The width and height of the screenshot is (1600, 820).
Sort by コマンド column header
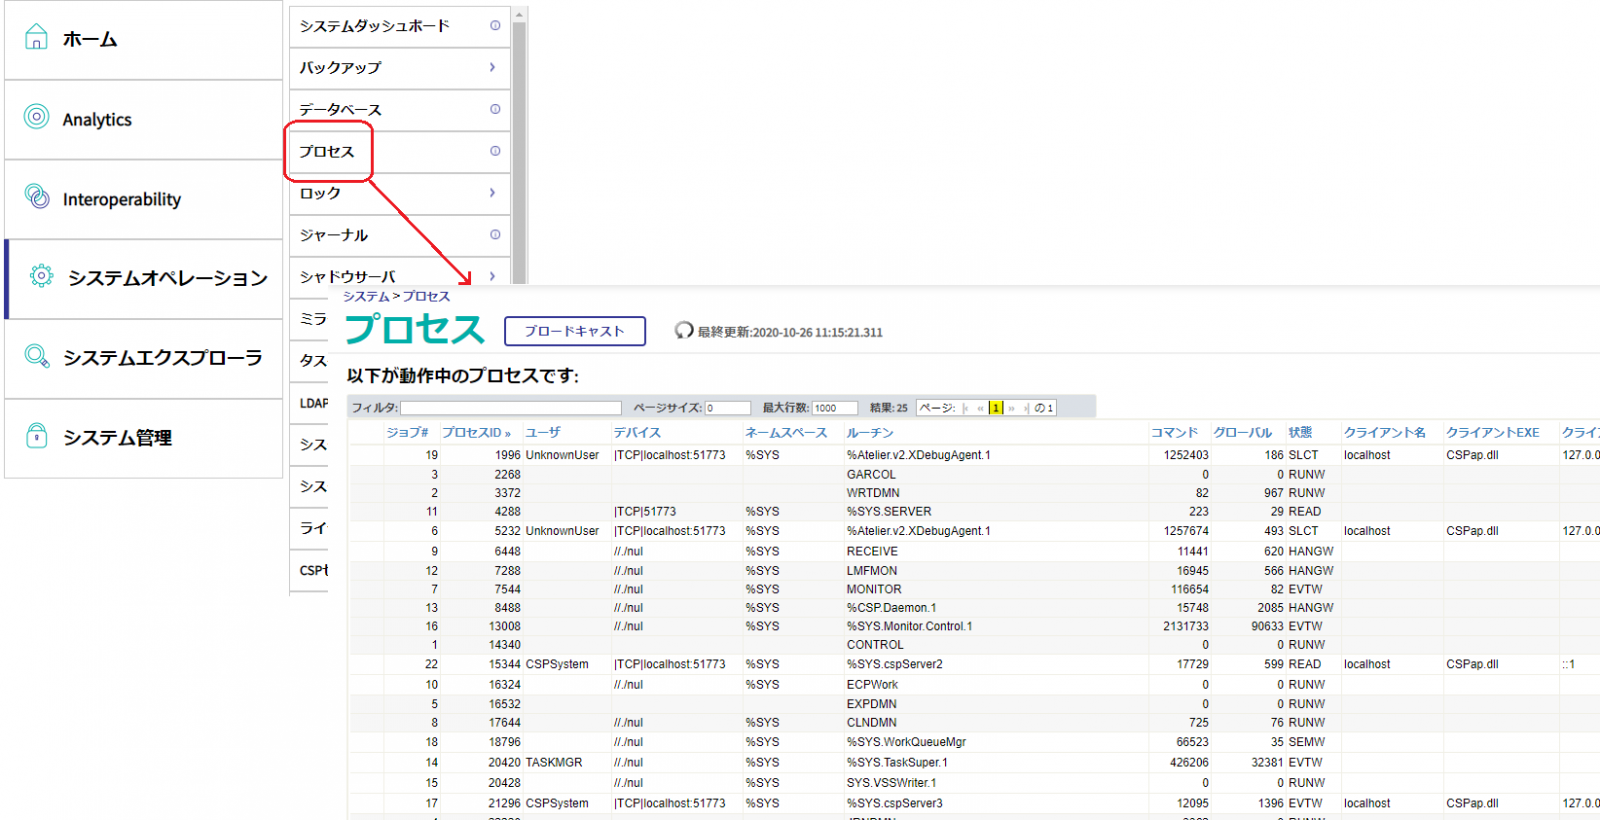[1174, 432]
